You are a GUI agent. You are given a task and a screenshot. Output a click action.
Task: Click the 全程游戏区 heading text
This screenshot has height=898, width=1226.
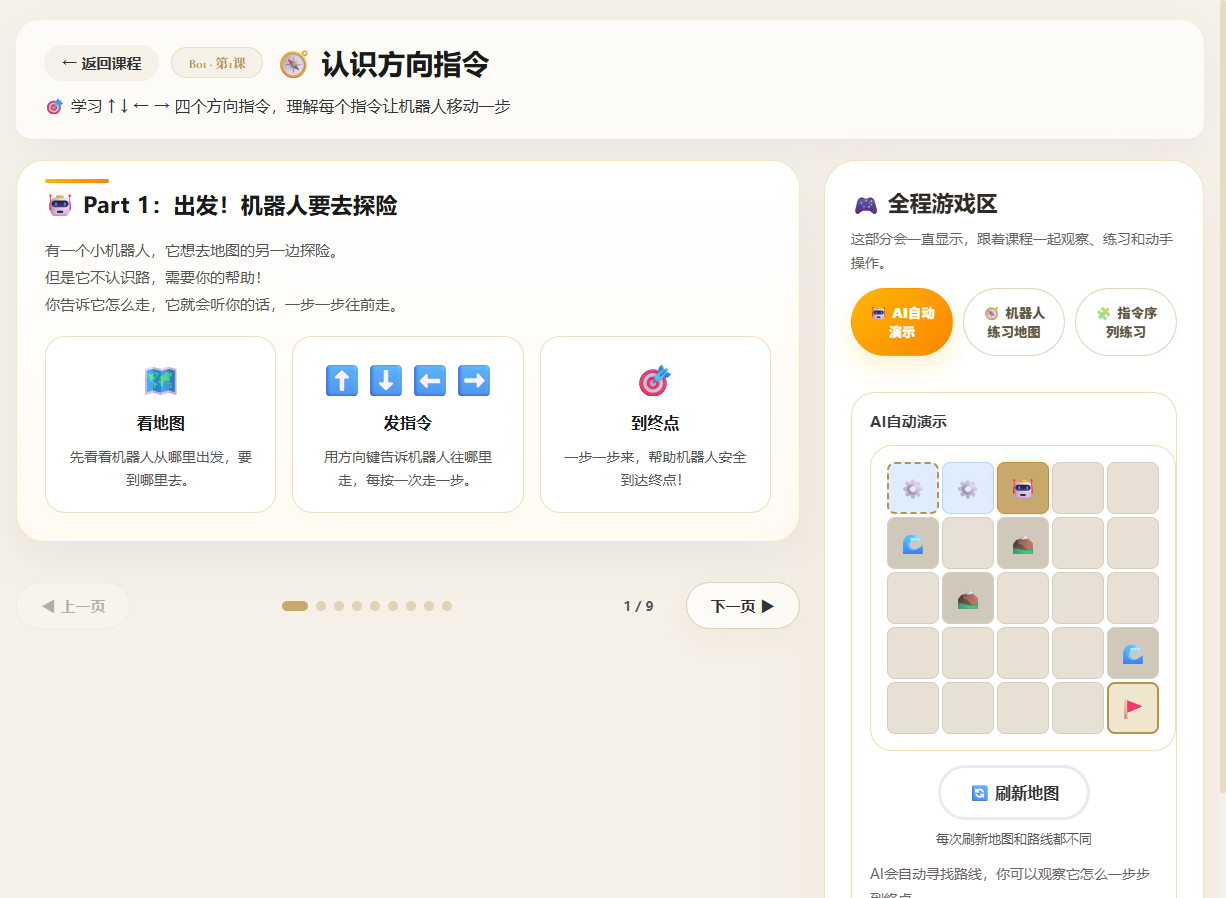[943, 205]
